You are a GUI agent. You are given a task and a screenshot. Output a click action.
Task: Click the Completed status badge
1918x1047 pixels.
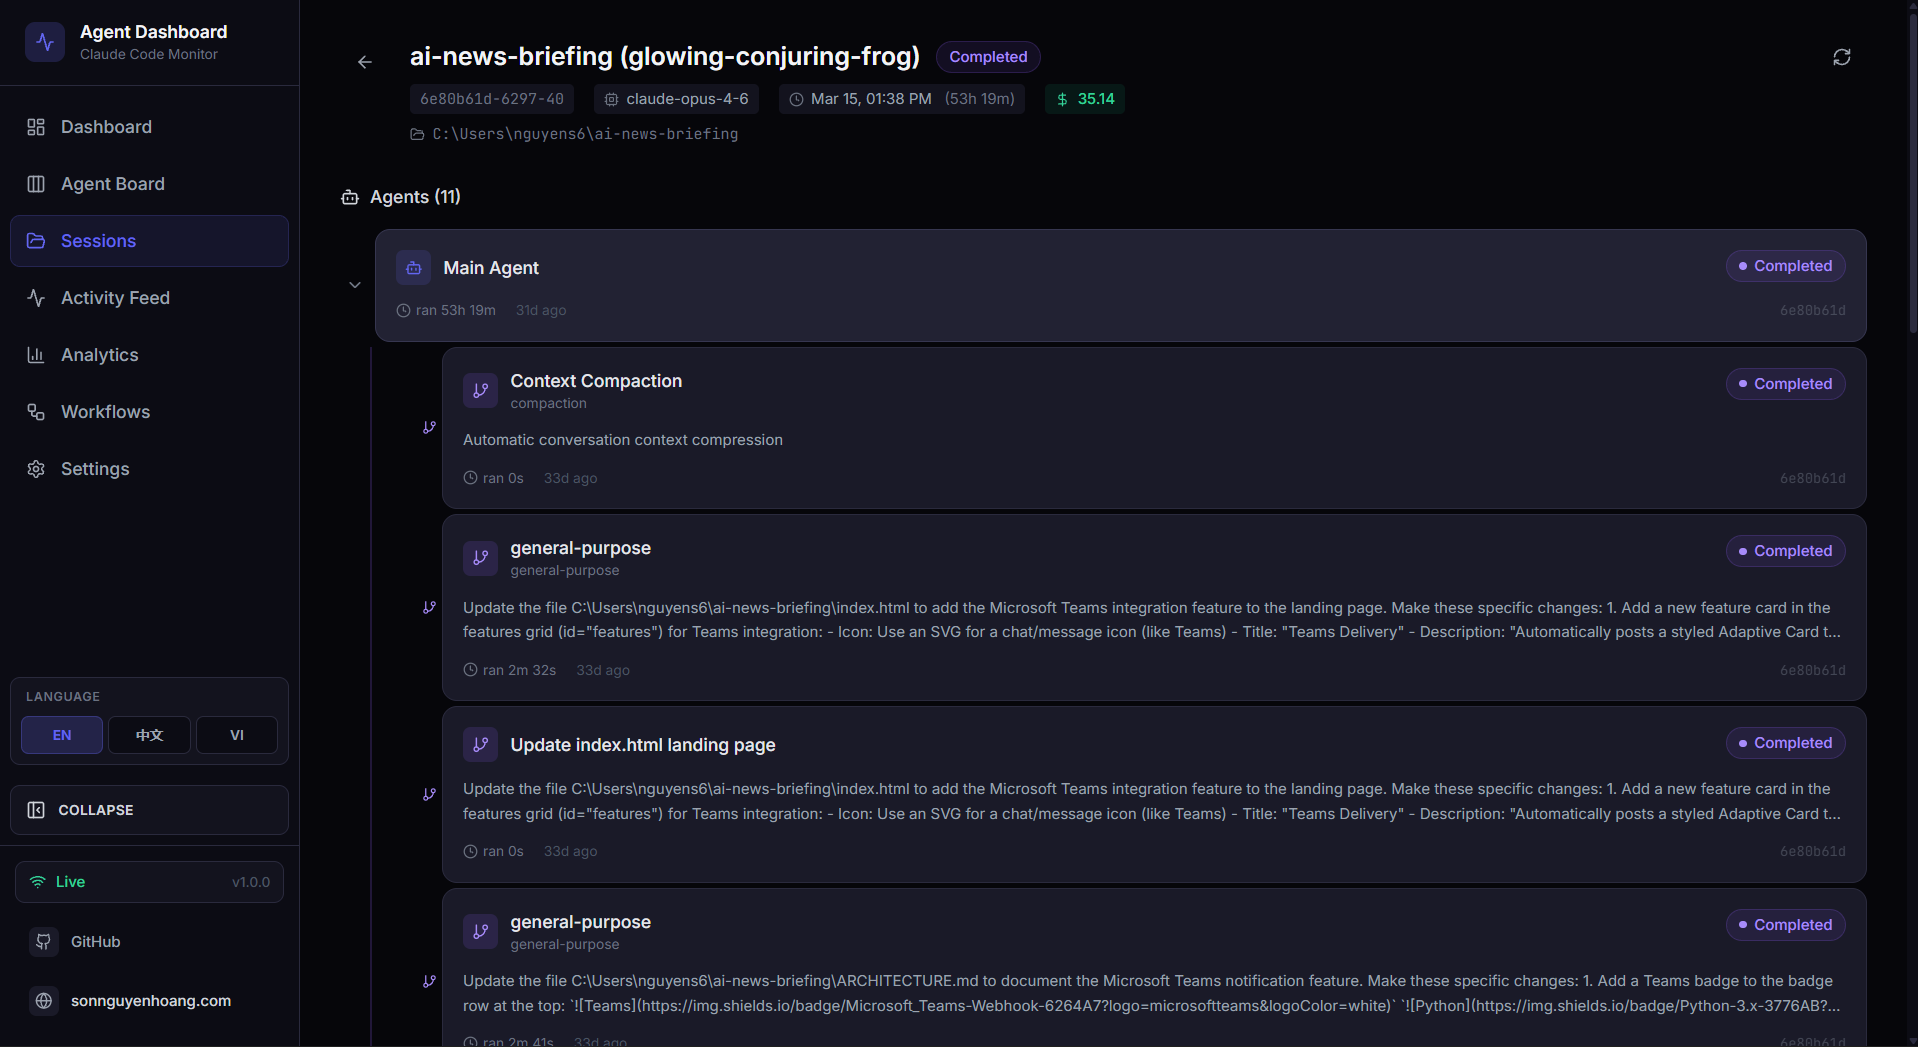[988, 57]
